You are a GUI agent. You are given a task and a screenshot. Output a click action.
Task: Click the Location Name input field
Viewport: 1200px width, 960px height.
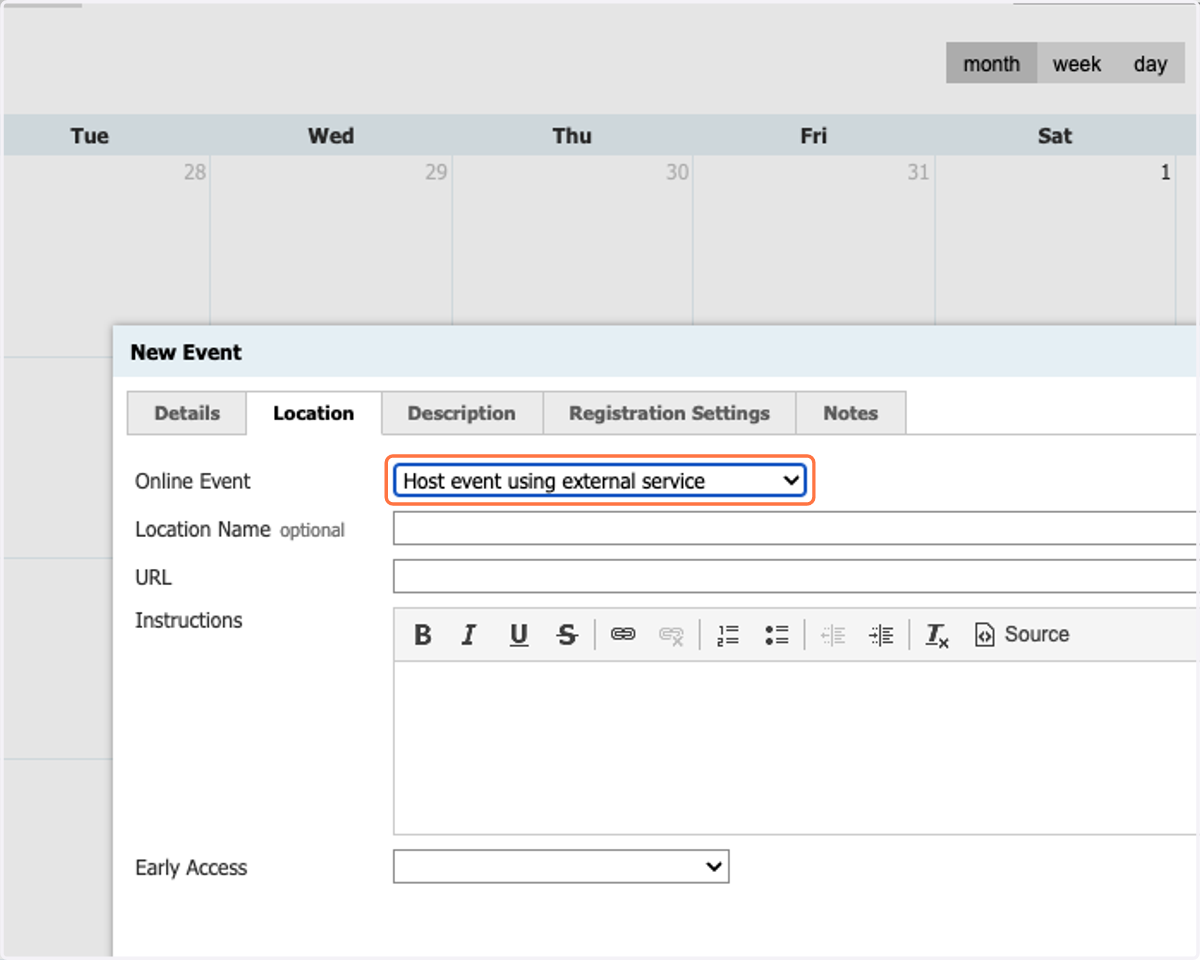pyautogui.click(x=795, y=528)
